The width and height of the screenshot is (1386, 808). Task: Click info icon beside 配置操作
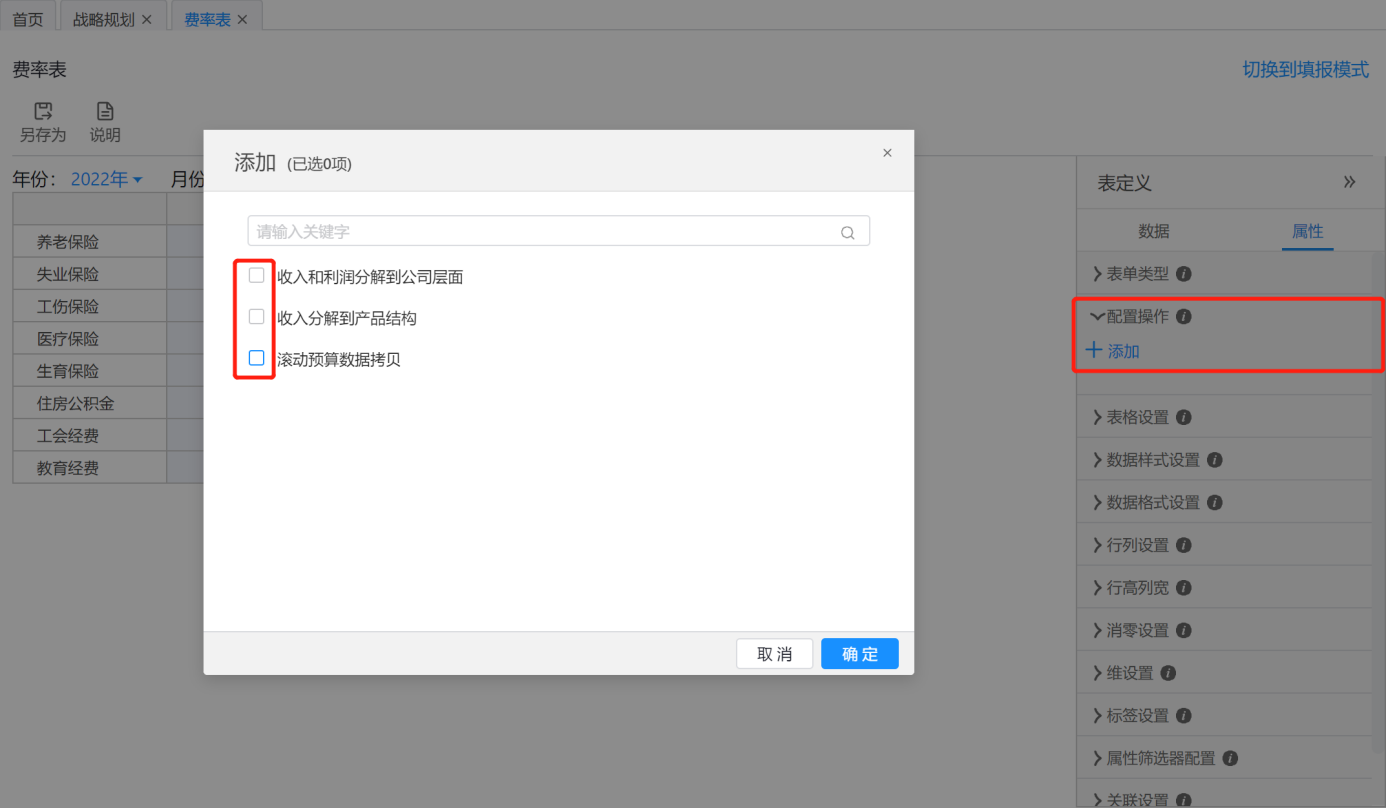1183,317
